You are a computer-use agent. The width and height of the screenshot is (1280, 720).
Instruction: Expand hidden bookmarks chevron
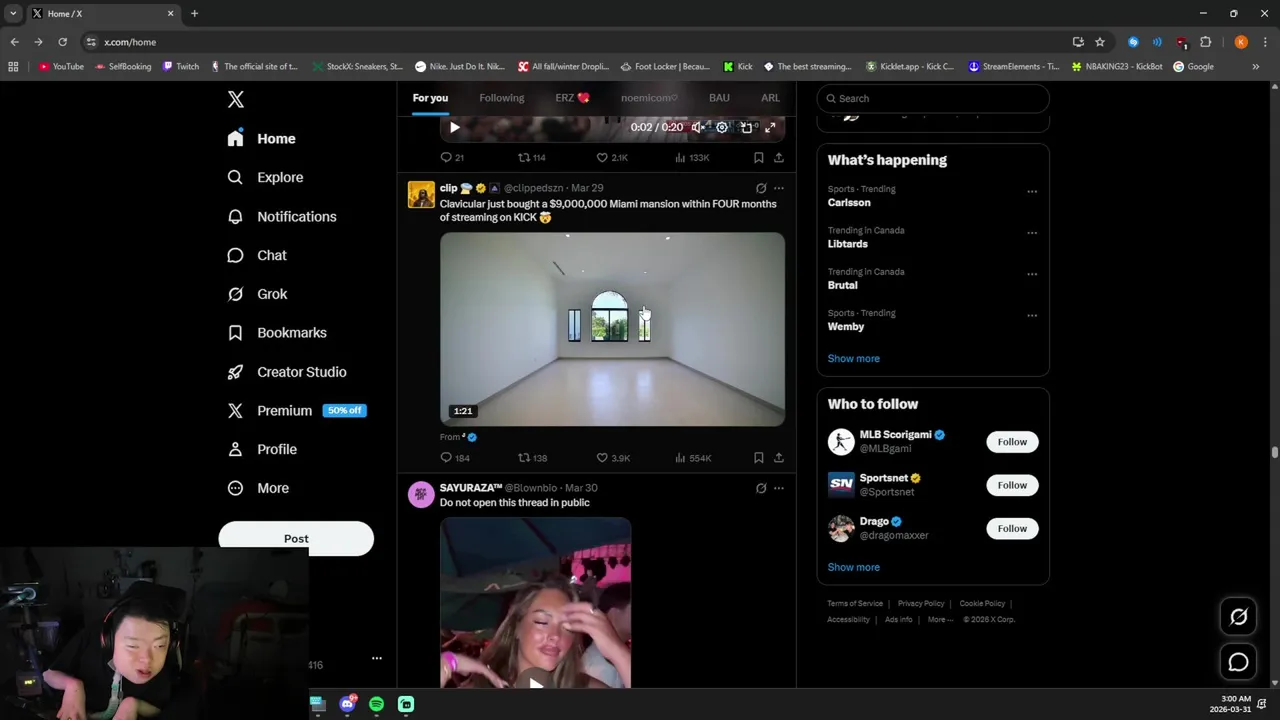1255,66
